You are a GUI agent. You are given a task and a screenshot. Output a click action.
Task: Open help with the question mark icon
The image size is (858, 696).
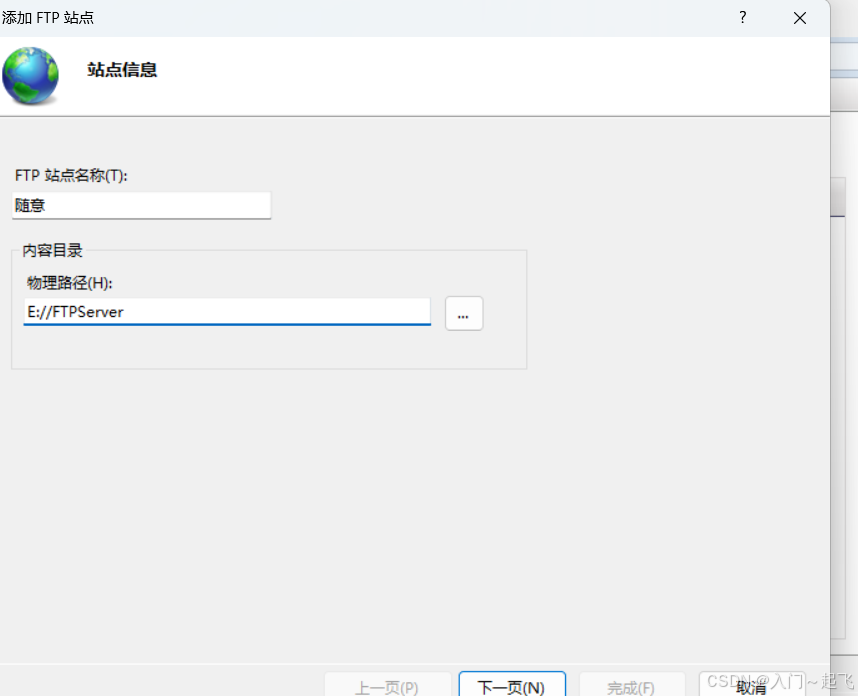(x=743, y=18)
